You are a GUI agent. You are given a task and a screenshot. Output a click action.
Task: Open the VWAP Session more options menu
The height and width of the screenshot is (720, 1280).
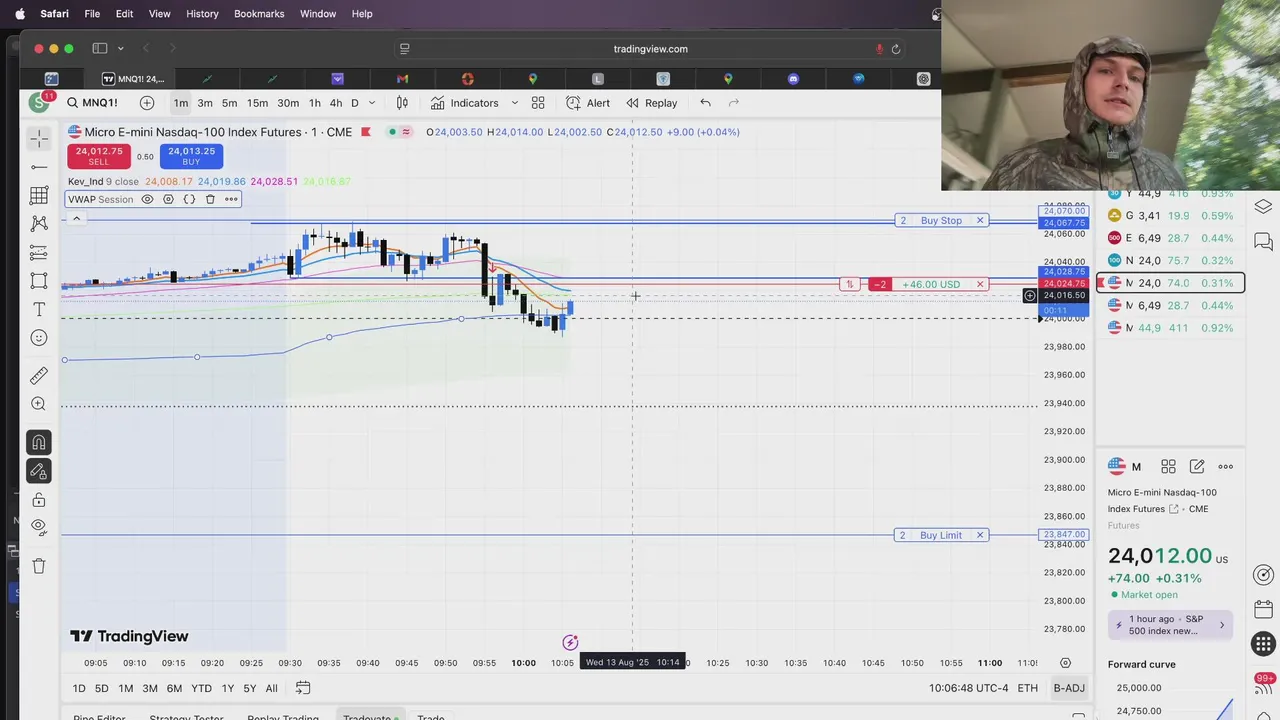(x=231, y=199)
